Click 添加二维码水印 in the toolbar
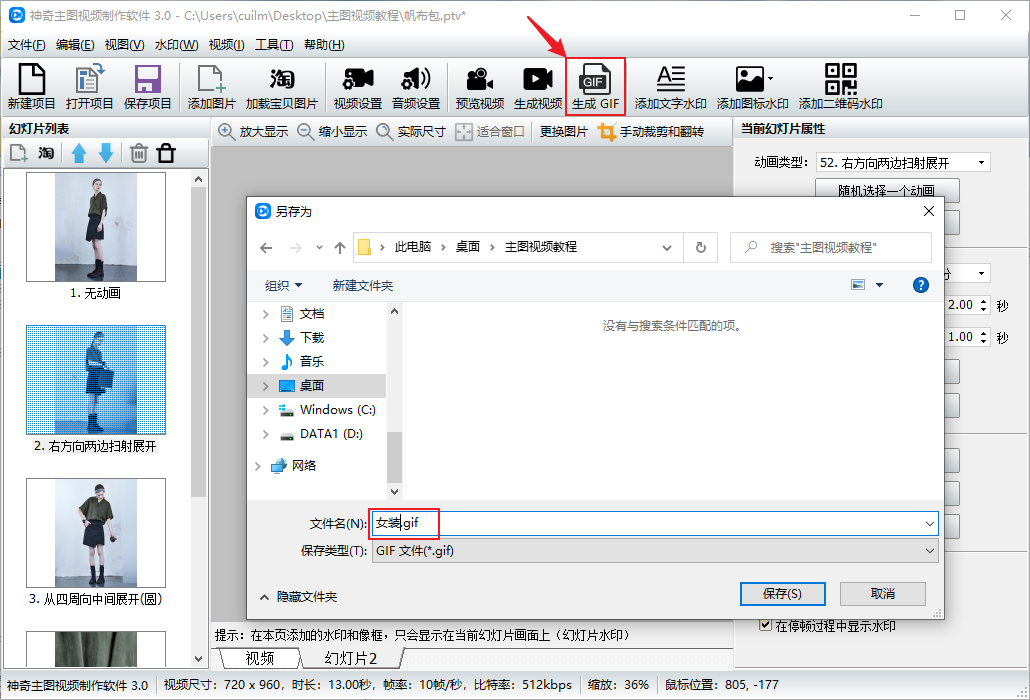 tap(840, 86)
